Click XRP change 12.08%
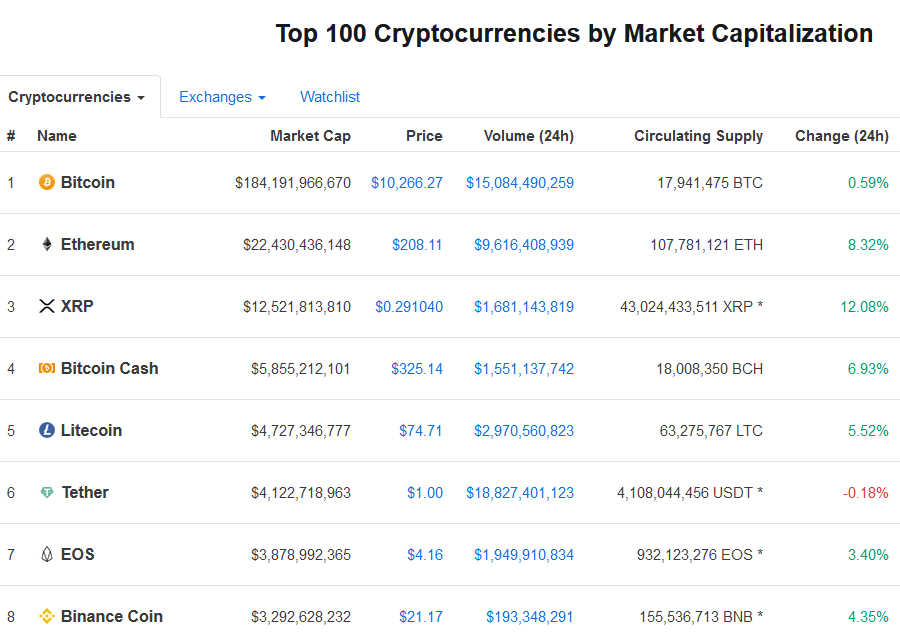 (x=864, y=307)
